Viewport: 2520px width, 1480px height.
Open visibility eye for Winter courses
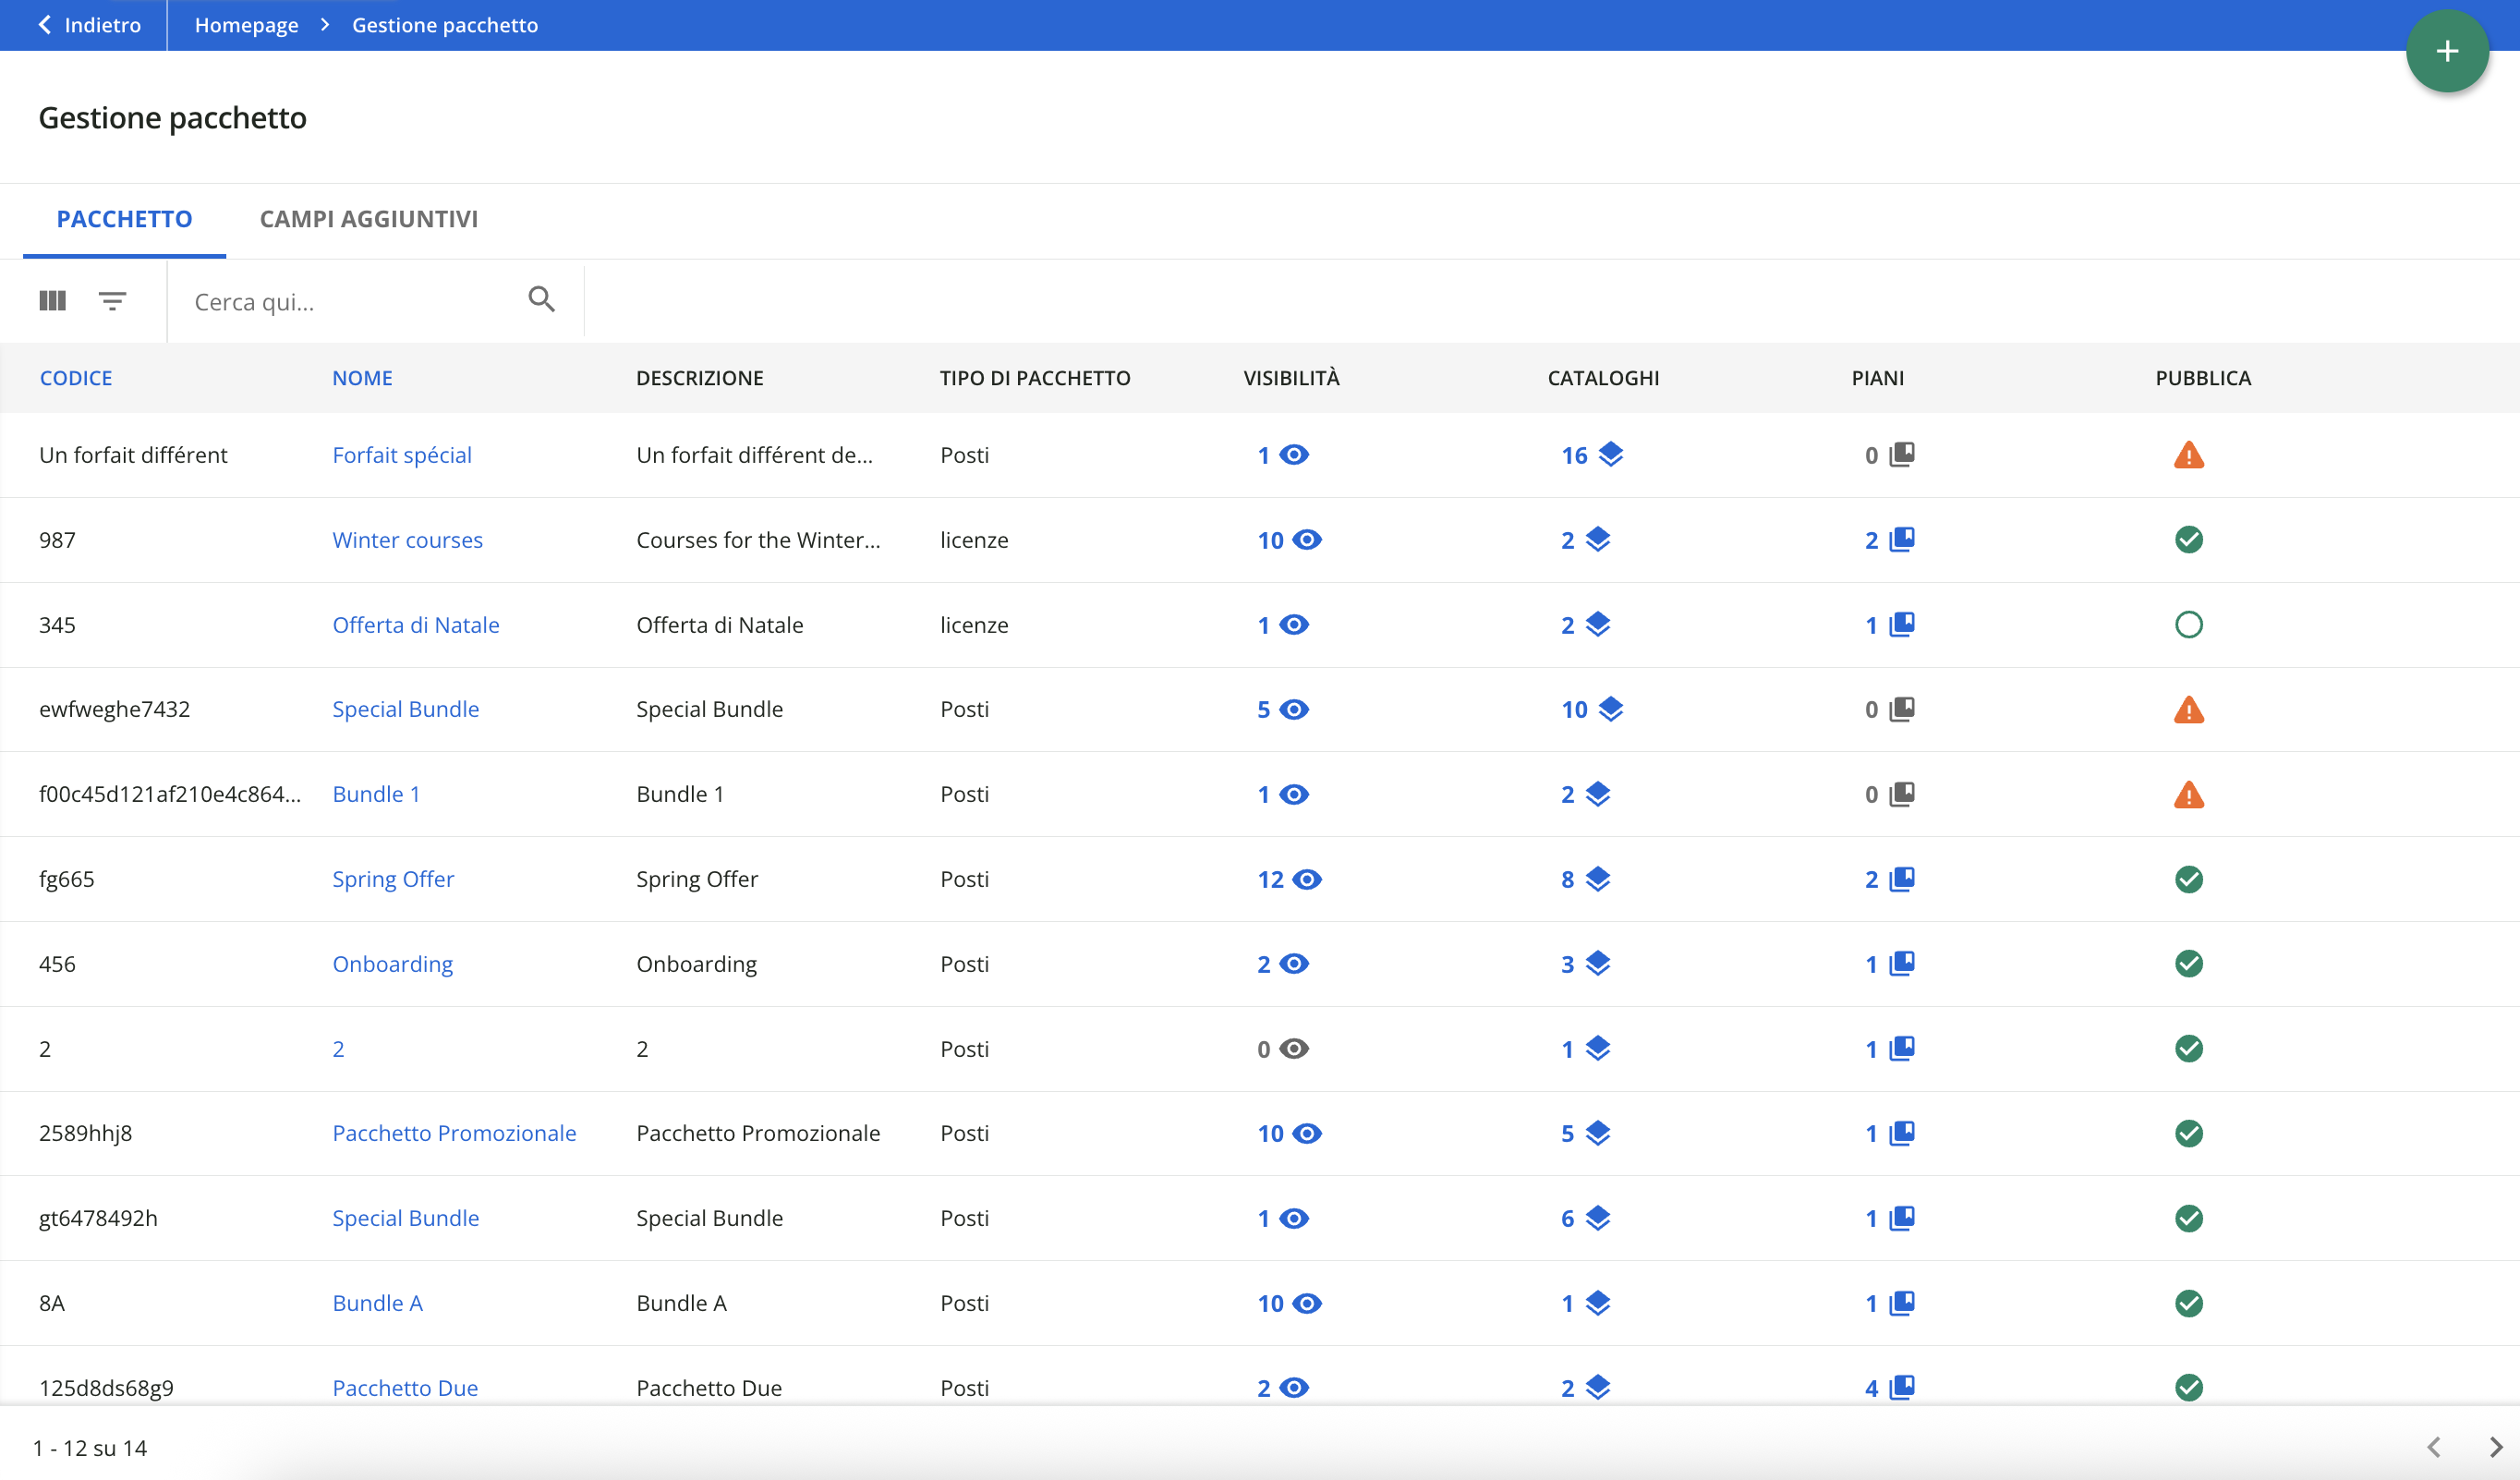[1307, 540]
